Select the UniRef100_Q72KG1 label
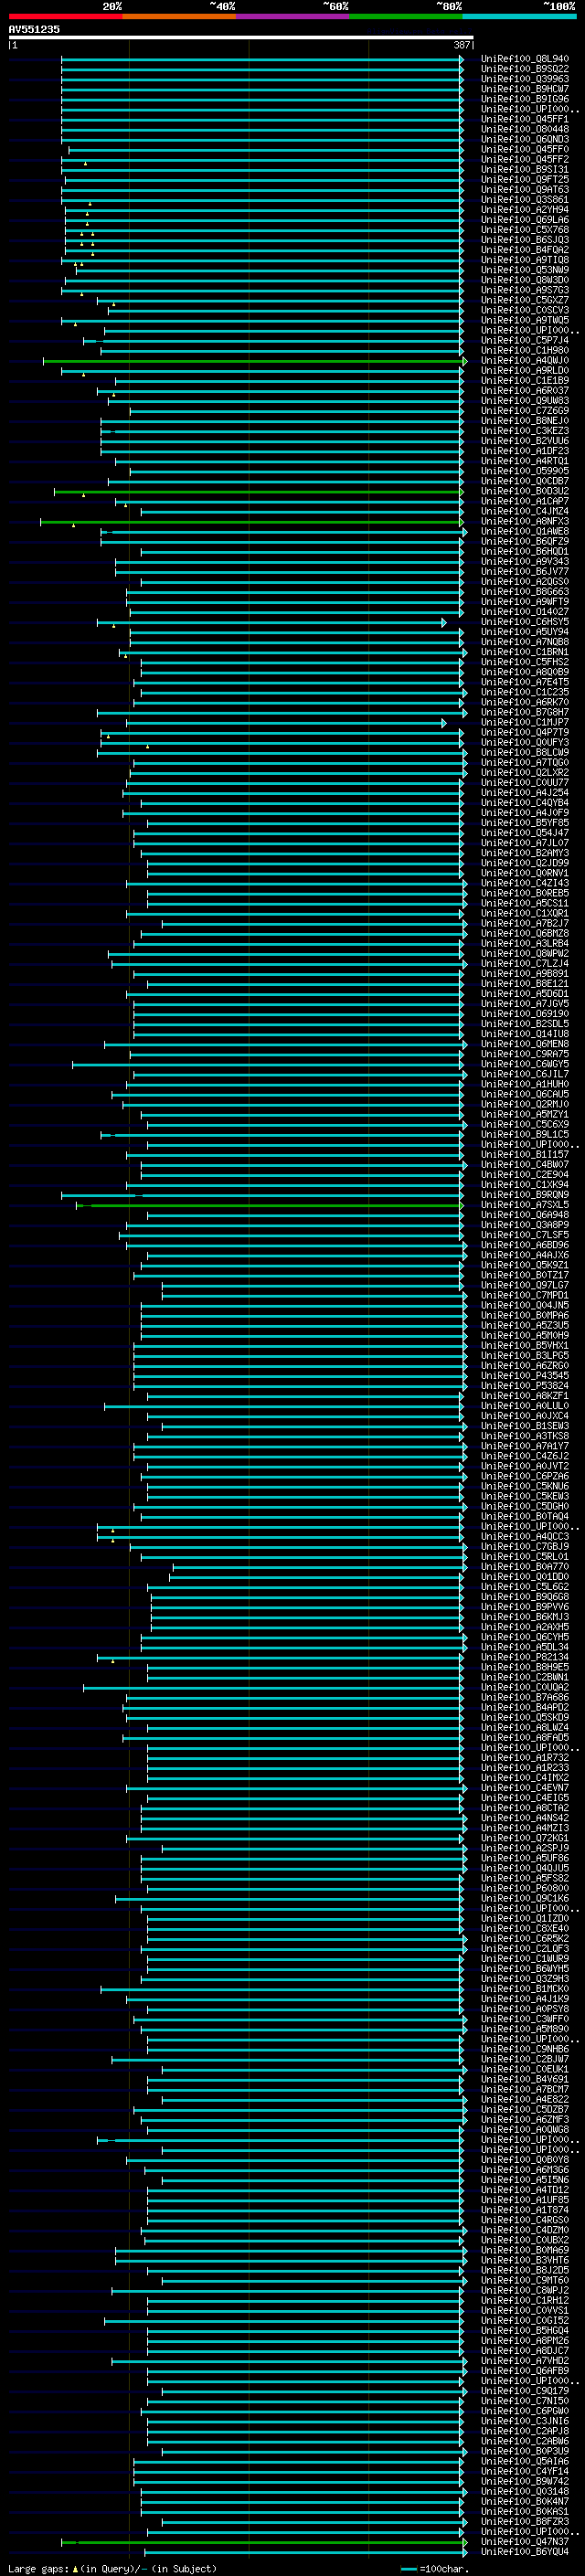The image size is (585, 2576). (x=525, y=1838)
